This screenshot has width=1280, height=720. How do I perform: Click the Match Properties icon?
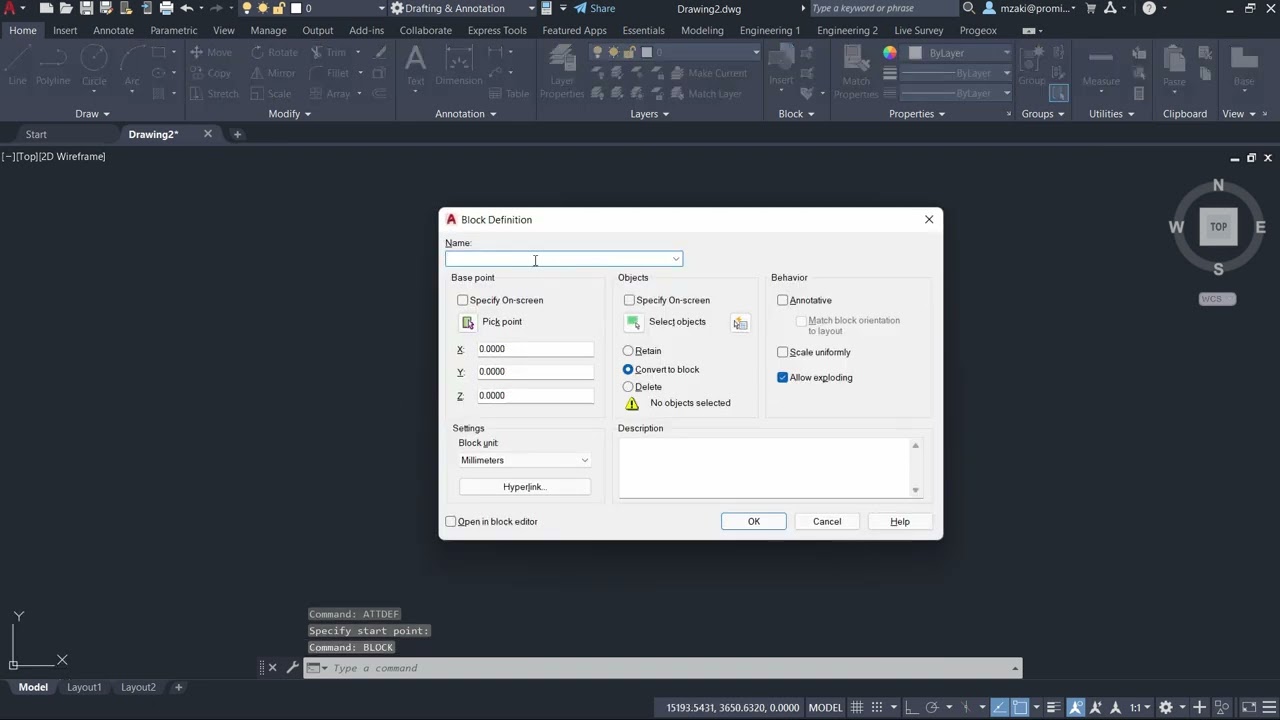click(x=856, y=72)
